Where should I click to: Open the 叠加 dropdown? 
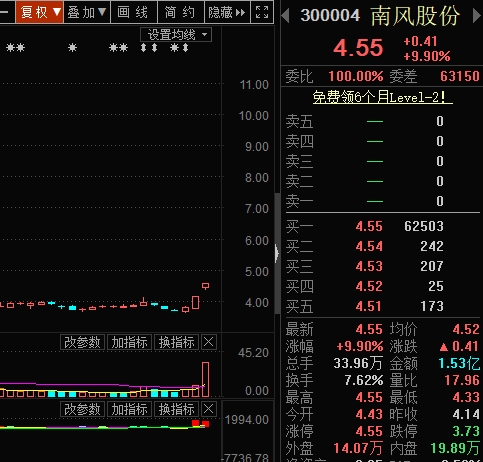(87, 12)
